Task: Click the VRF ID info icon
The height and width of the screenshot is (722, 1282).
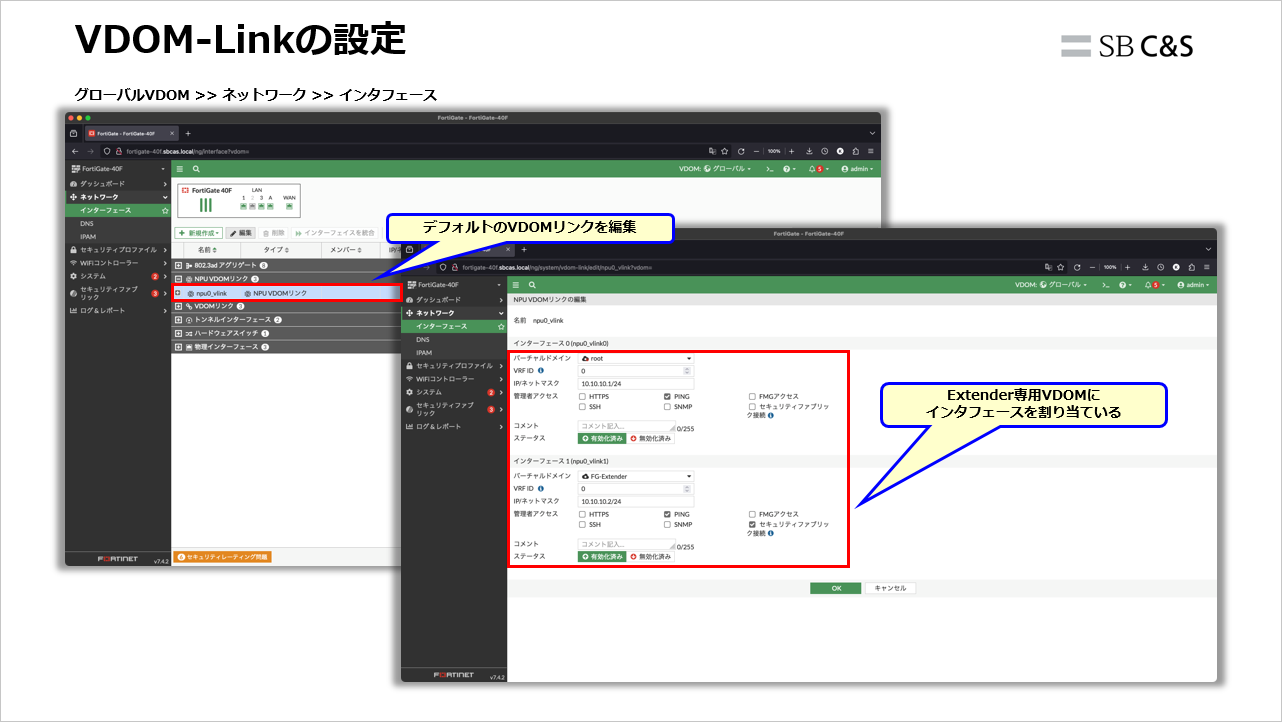Action: click(541, 369)
